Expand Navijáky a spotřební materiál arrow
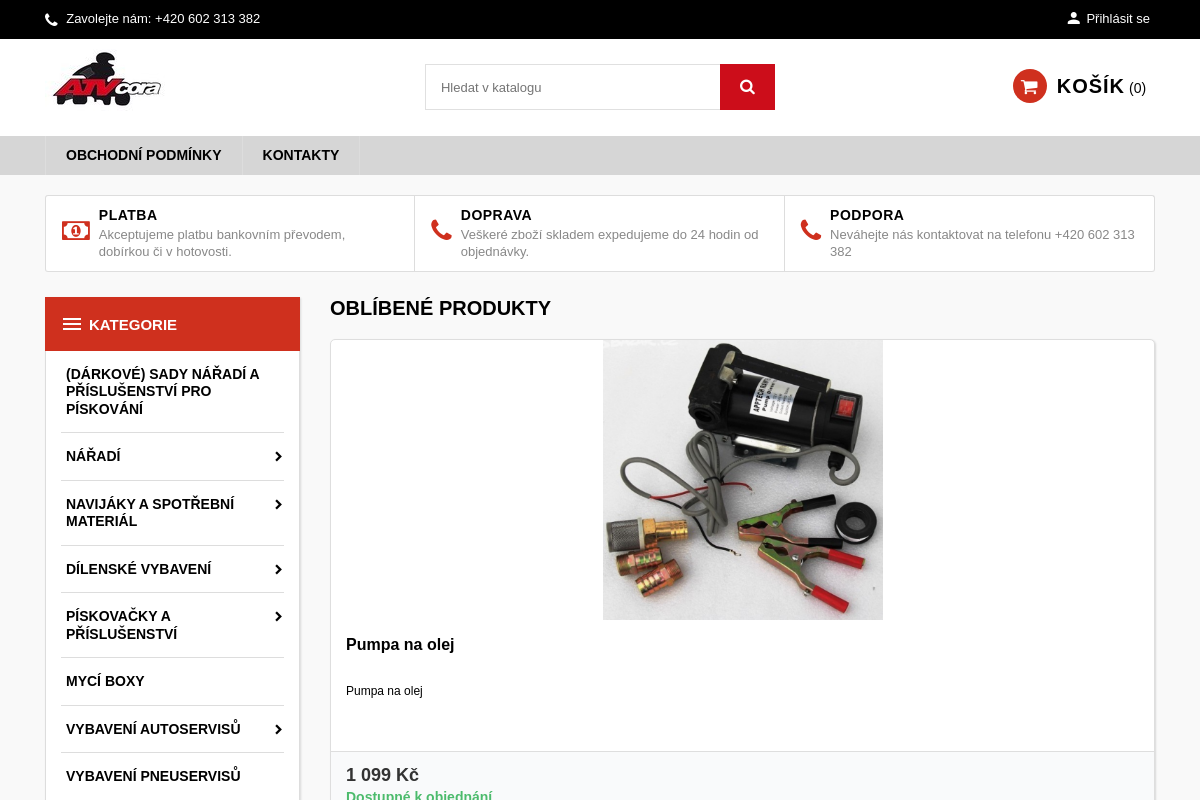Image resolution: width=1200 pixels, height=800 pixels. [278, 504]
